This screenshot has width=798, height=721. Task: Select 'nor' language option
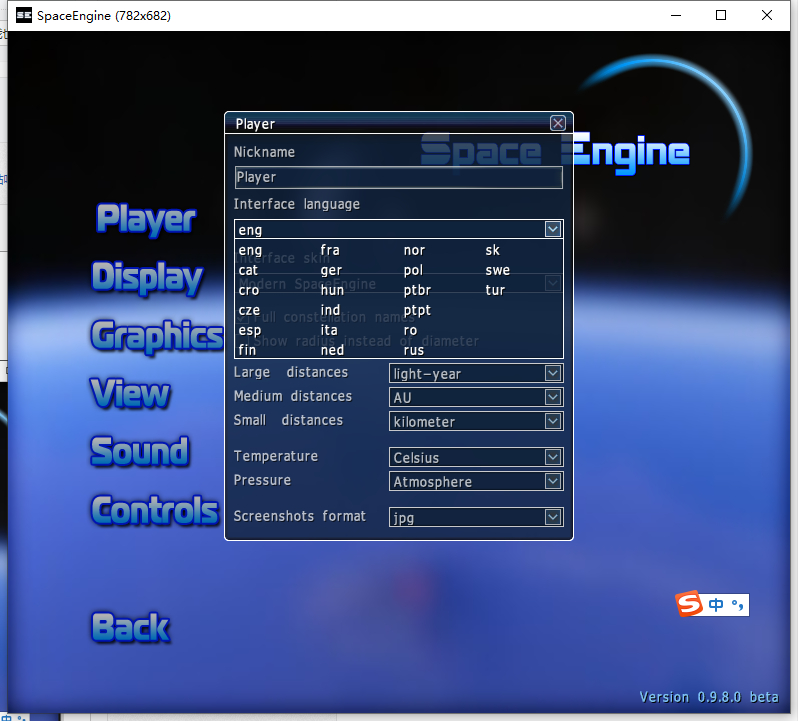[414, 250]
